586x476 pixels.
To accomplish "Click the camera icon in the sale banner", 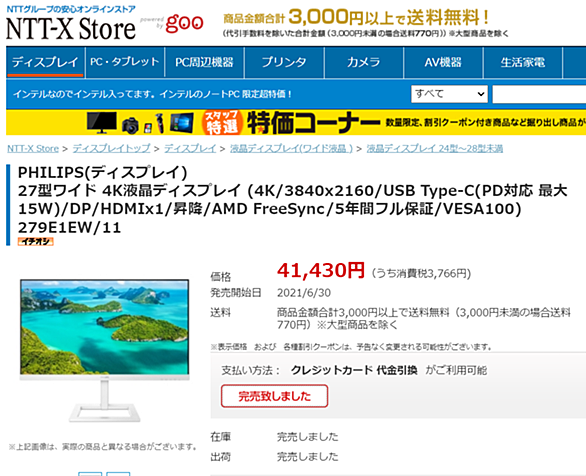I will pos(130,126).
